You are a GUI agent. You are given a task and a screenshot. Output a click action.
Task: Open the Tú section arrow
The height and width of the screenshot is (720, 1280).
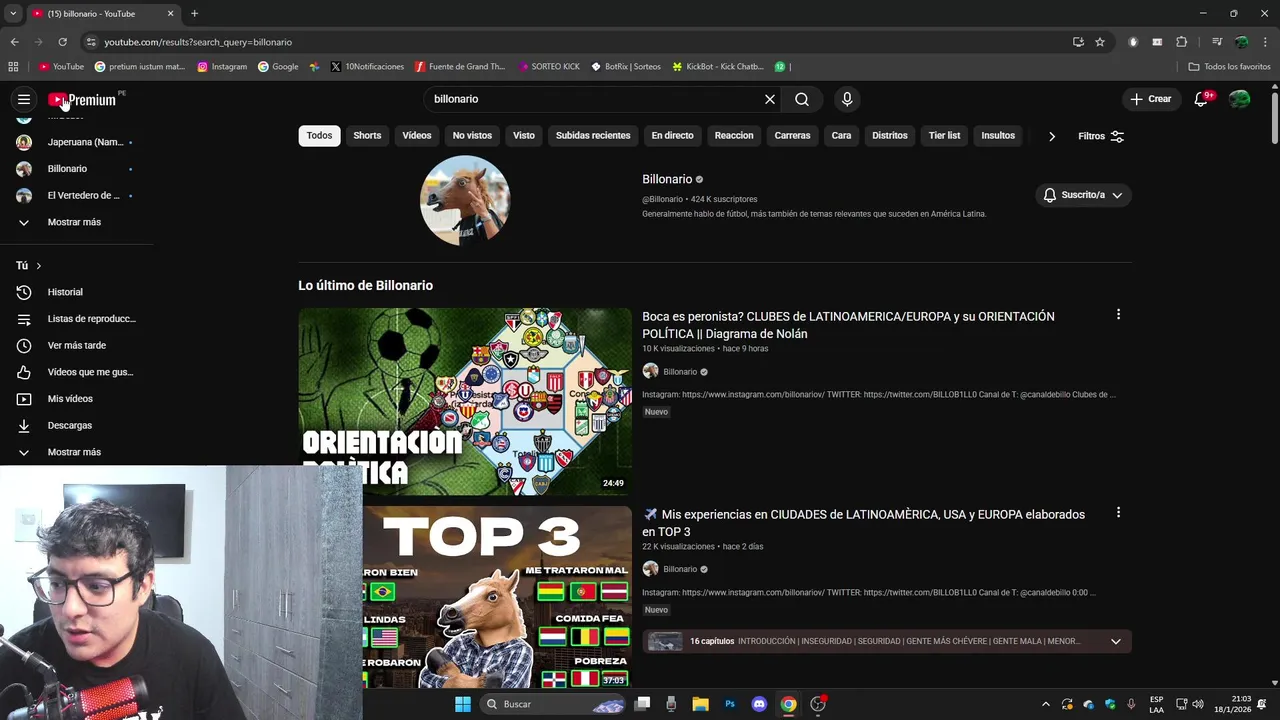[38, 266]
